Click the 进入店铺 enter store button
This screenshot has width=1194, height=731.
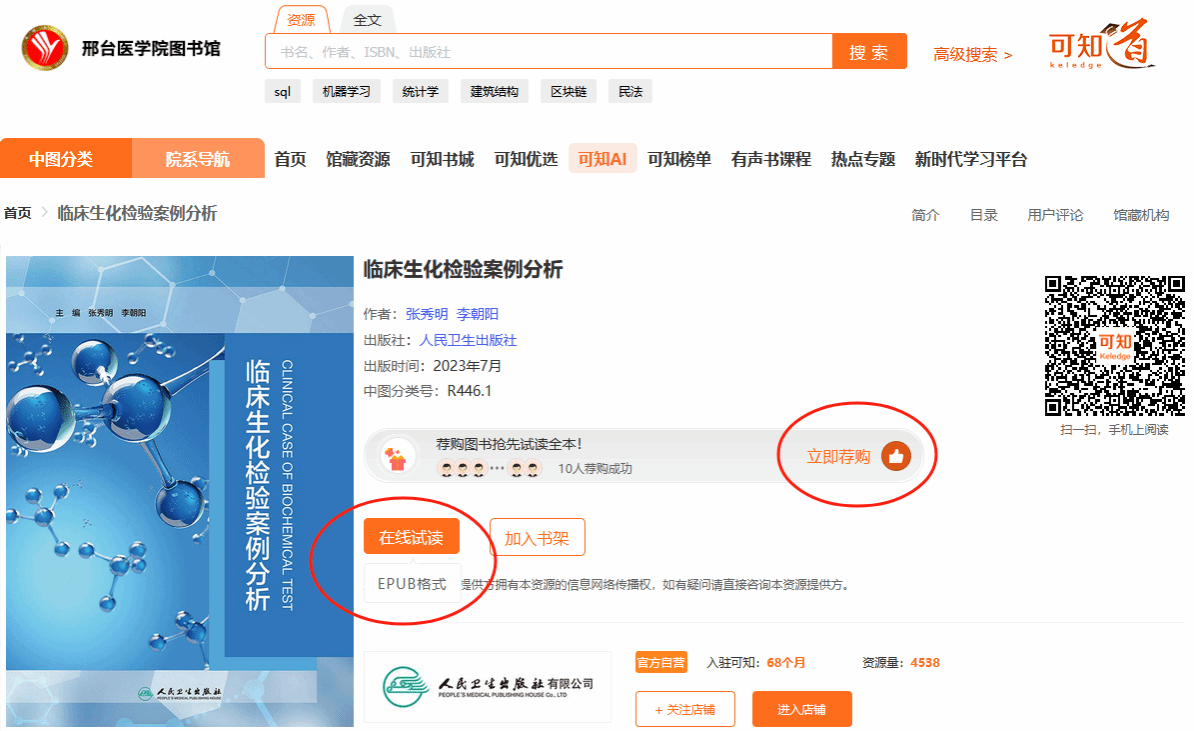pos(802,709)
